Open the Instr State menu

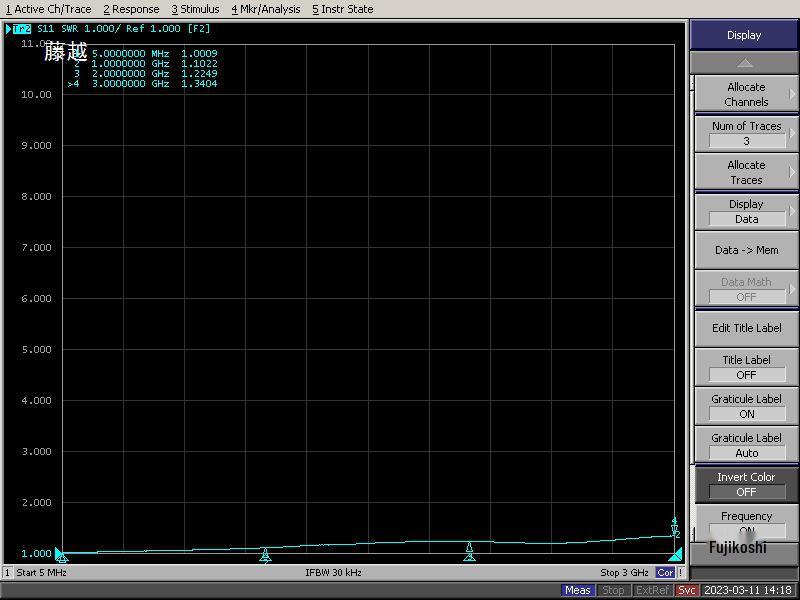(343, 9)
